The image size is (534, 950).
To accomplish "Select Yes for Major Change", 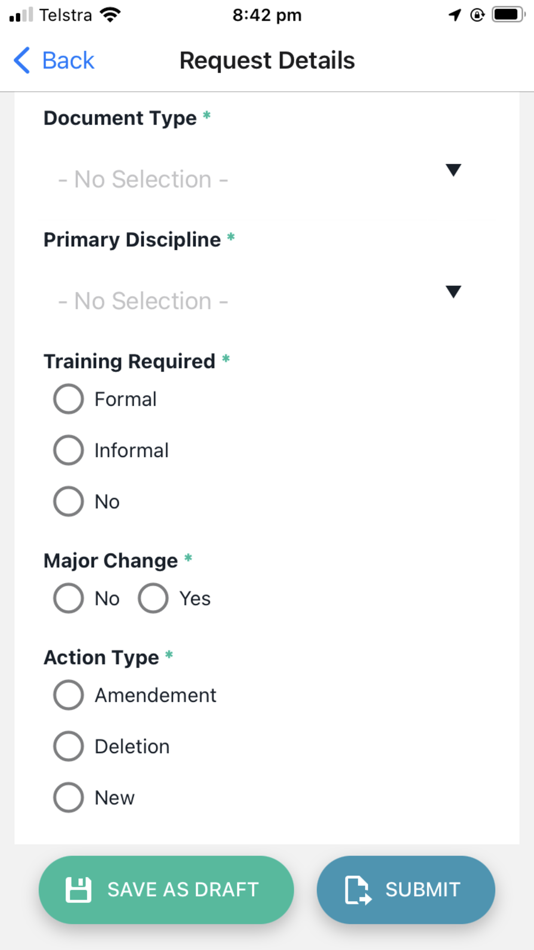I will tap(153, 599).
